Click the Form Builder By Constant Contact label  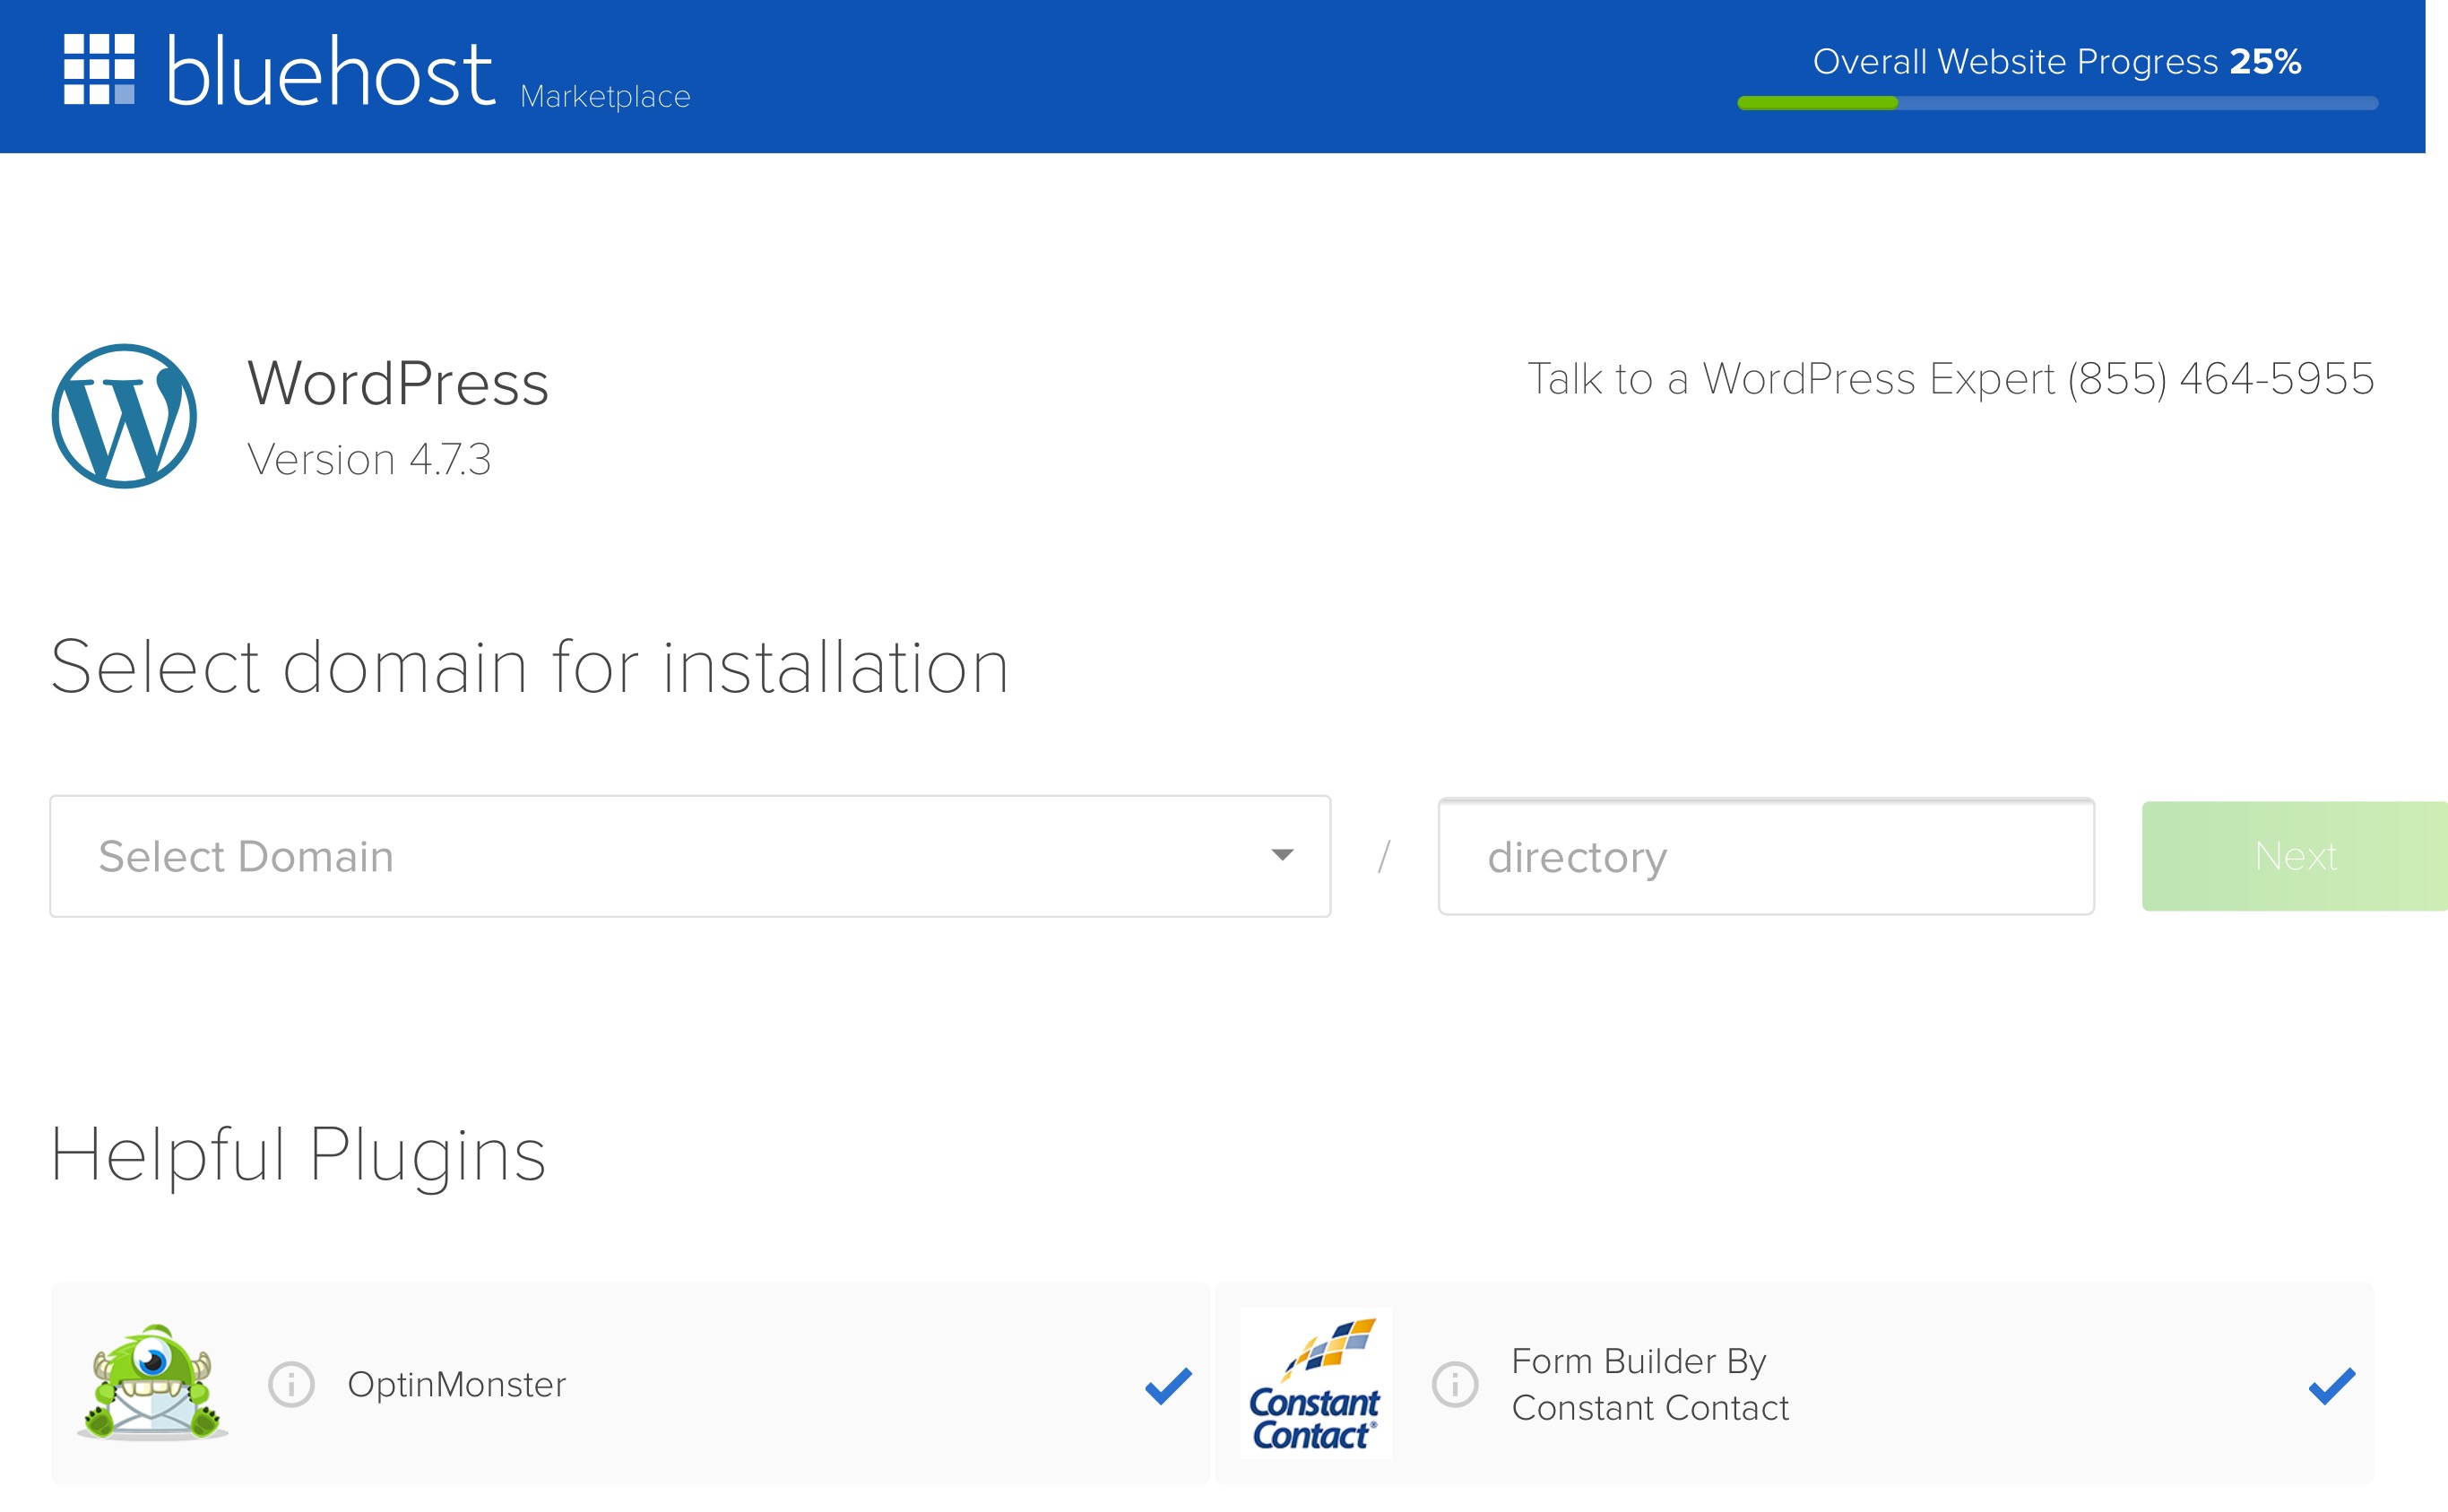pos(1650,1384)
